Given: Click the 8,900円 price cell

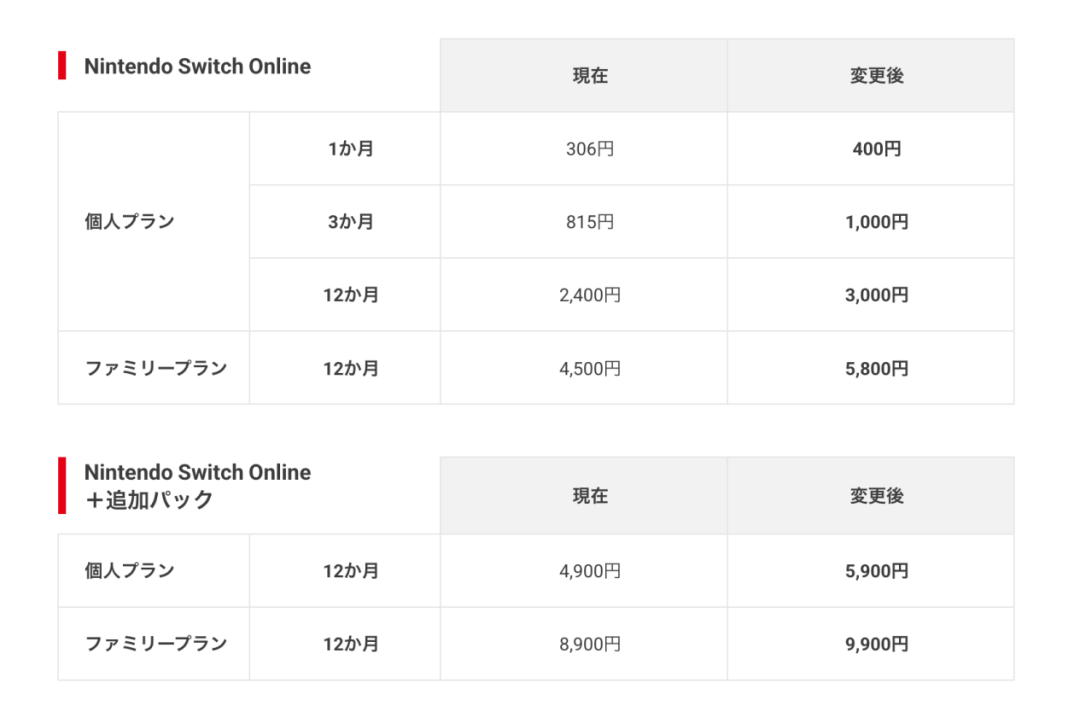Looking at the screenshot, I should coord(590,644).
